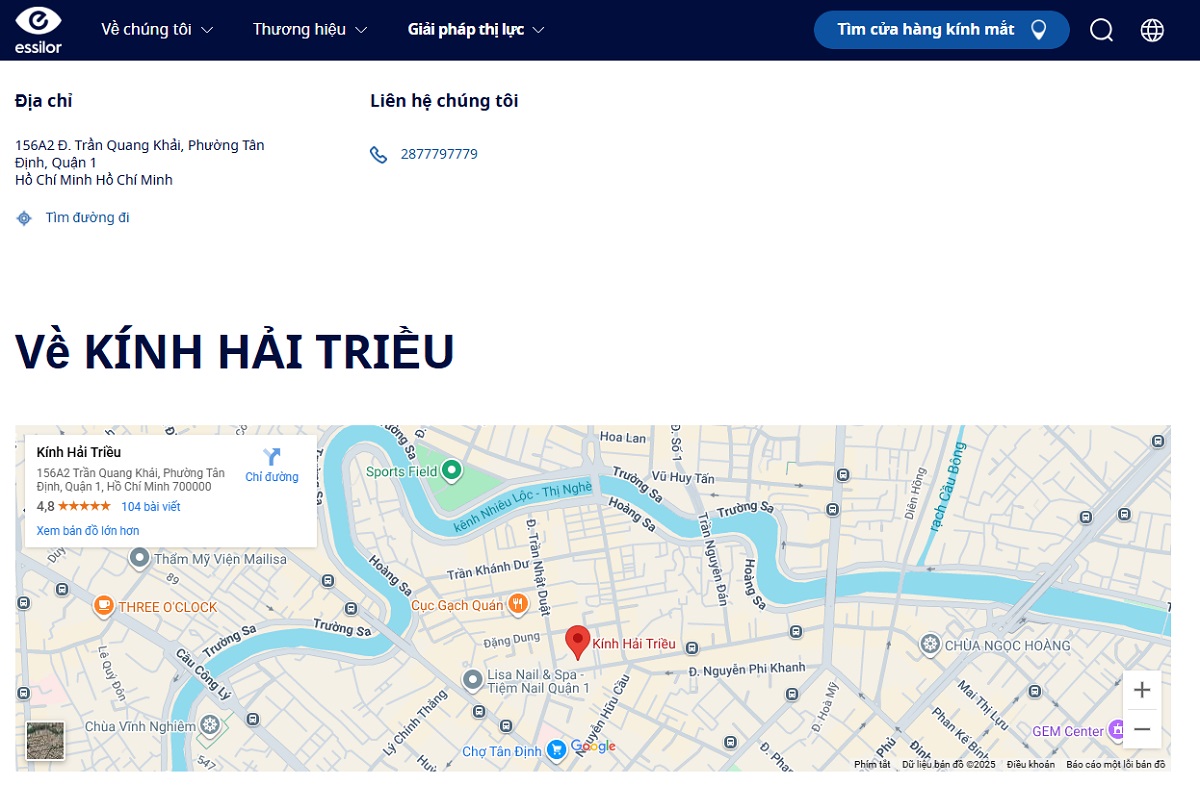The image size is (1200, 785).
Task: Click the Kính Hải Triều map label
Action: tap(634, 644)
